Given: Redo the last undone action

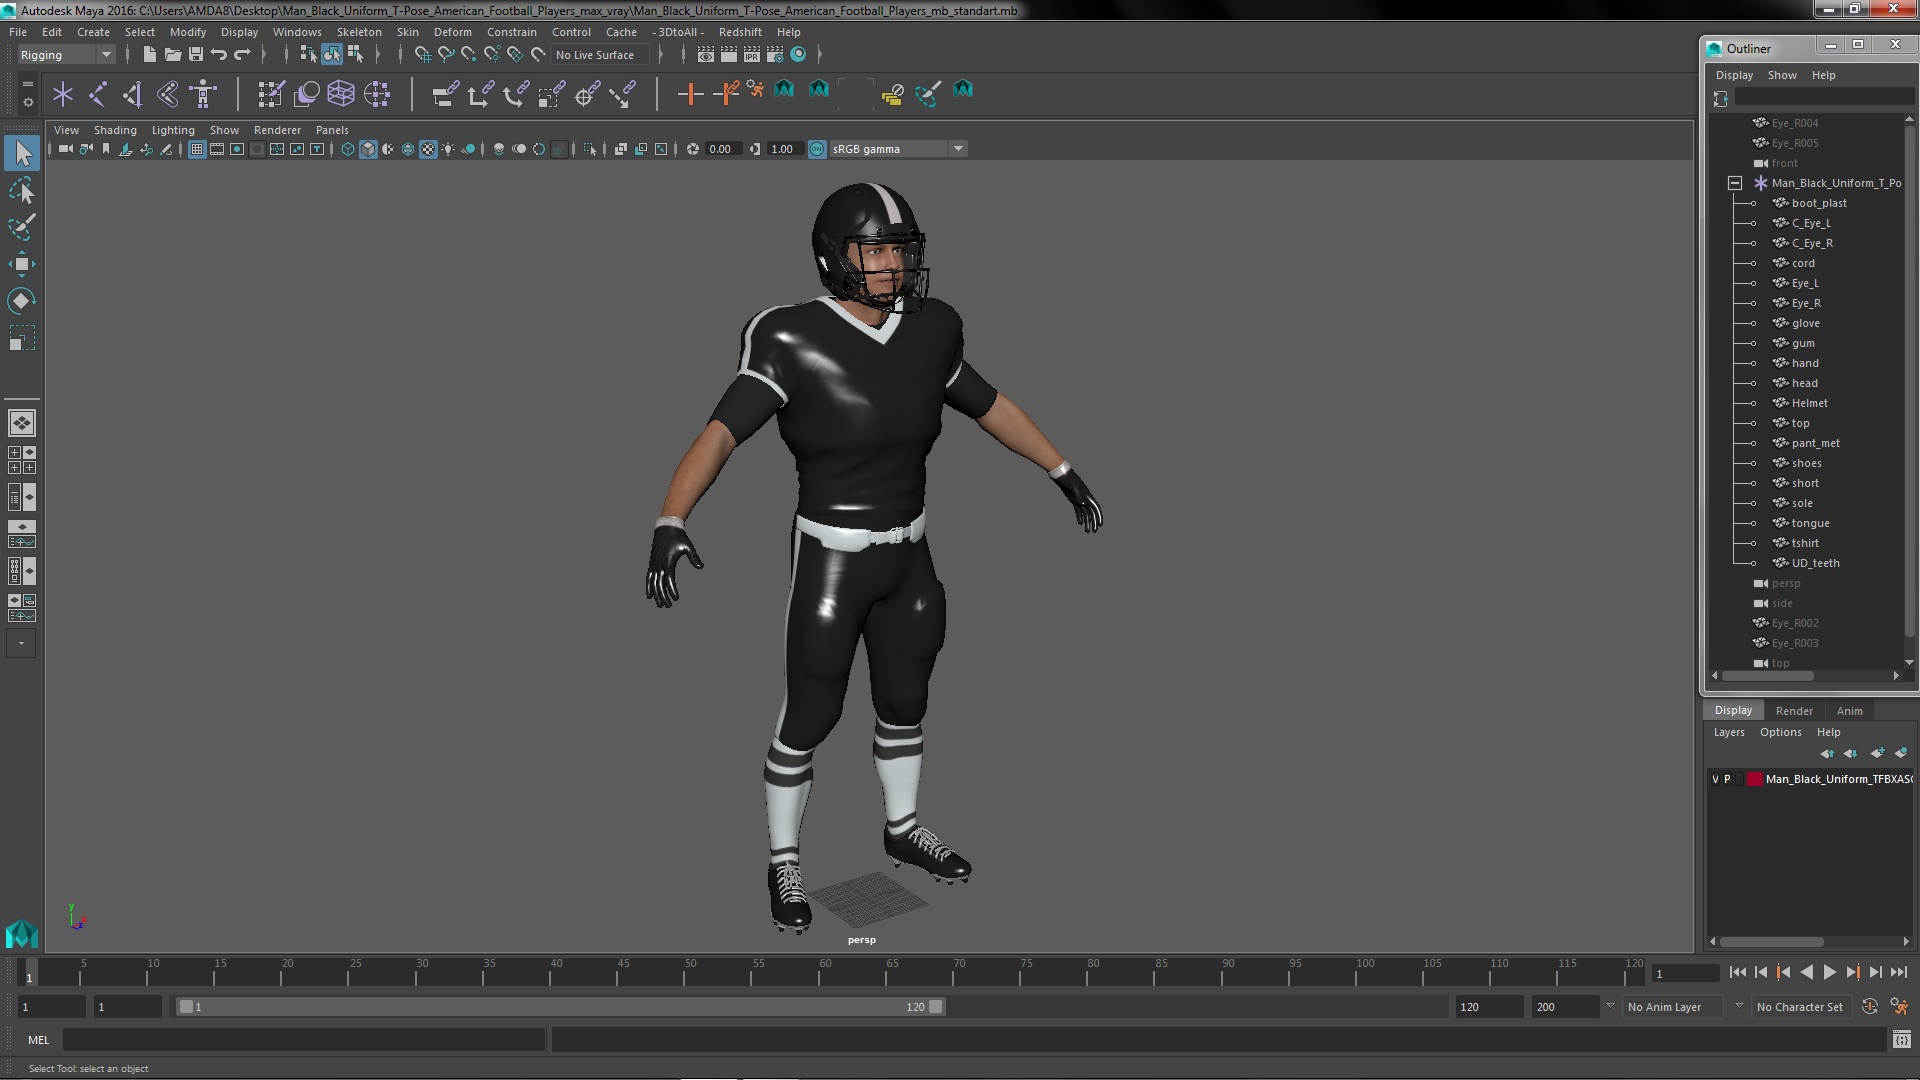Looking at the screenshot, I should click(x=242, y=54).
